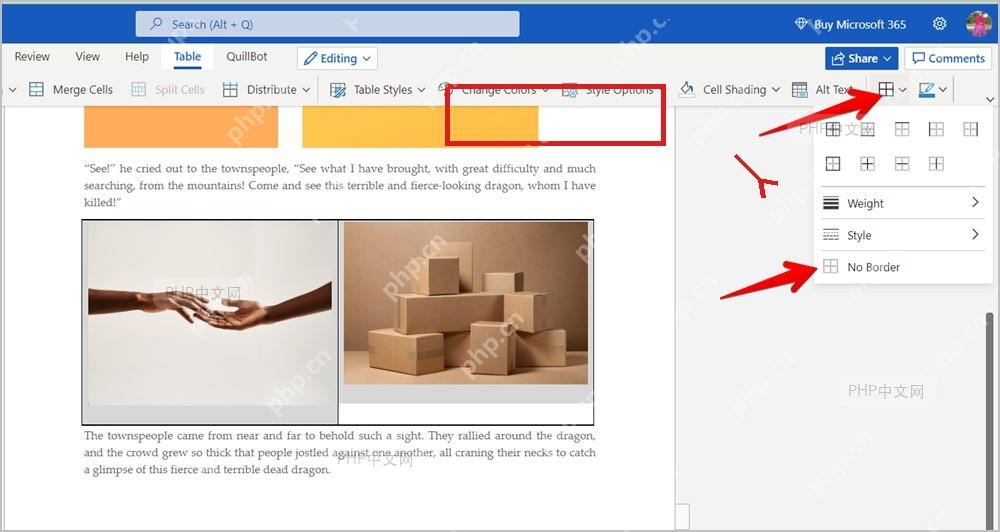This screenshot has height=532, width=1000.
Task: Expand the Borders dropdown arrow
Action: click(x=902, y=90)
